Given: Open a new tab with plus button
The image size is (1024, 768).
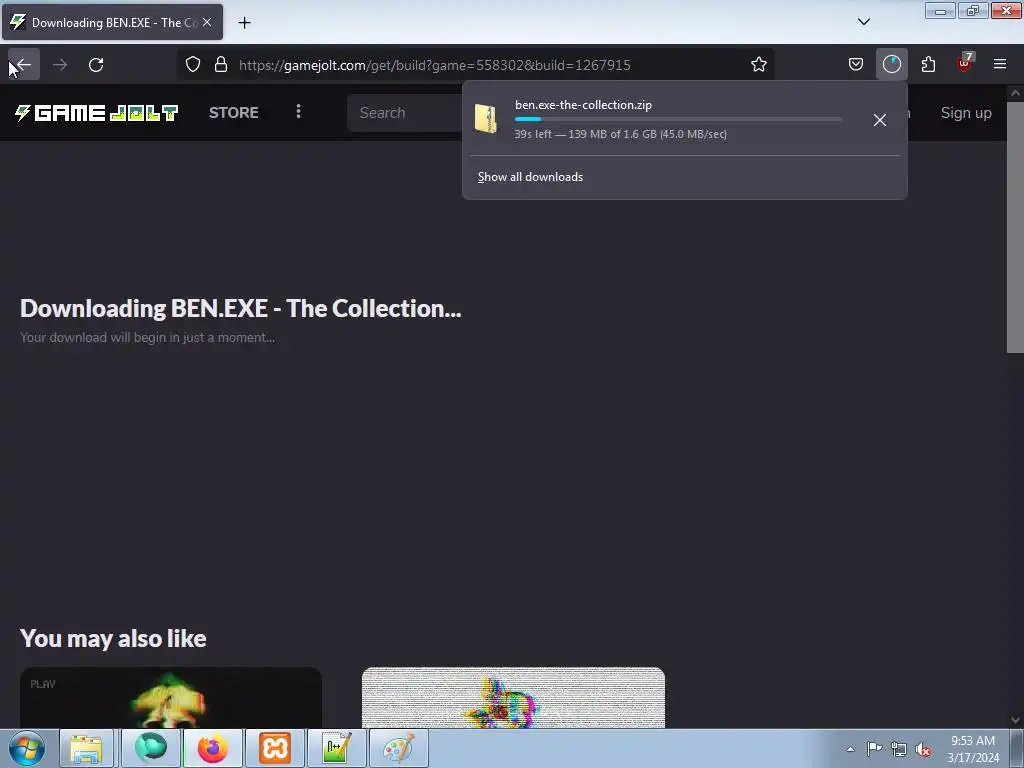Looking at the screenshot, I should [x=244, y=23].
